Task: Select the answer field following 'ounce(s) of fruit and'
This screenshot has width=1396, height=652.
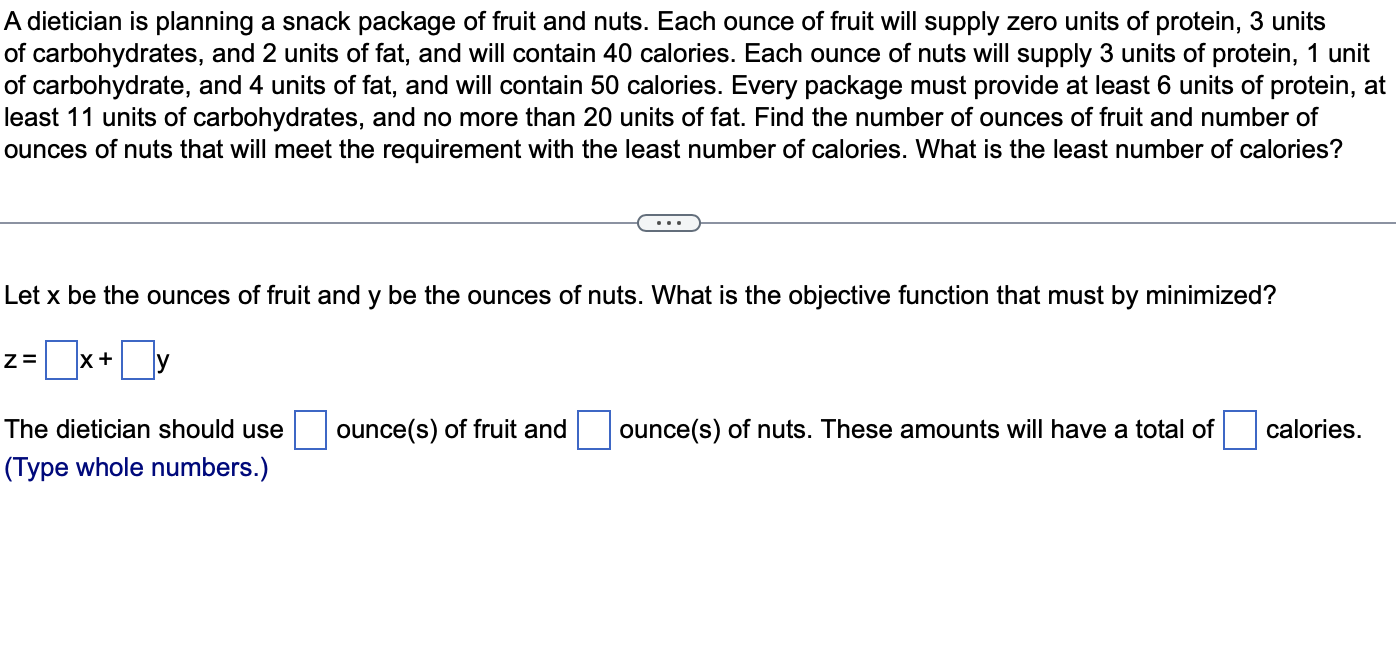Action: (x=592, y=428)
